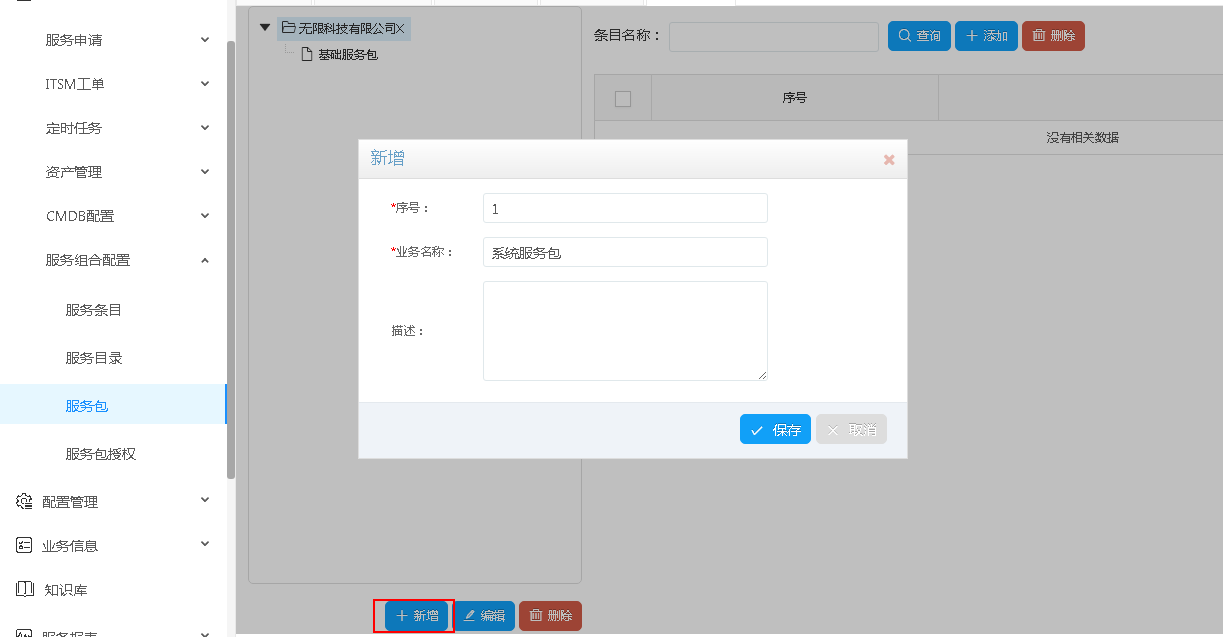Image resolution: width=1223 pixels, height=637 pixels.
Task: Click the bottom 删除 trash button
Action: (x=550, y=616)
